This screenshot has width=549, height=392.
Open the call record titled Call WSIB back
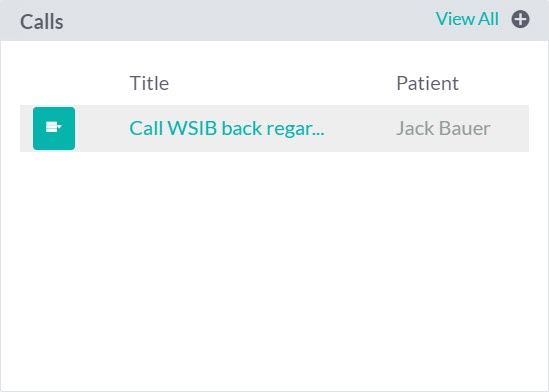[x=227, y=128]
